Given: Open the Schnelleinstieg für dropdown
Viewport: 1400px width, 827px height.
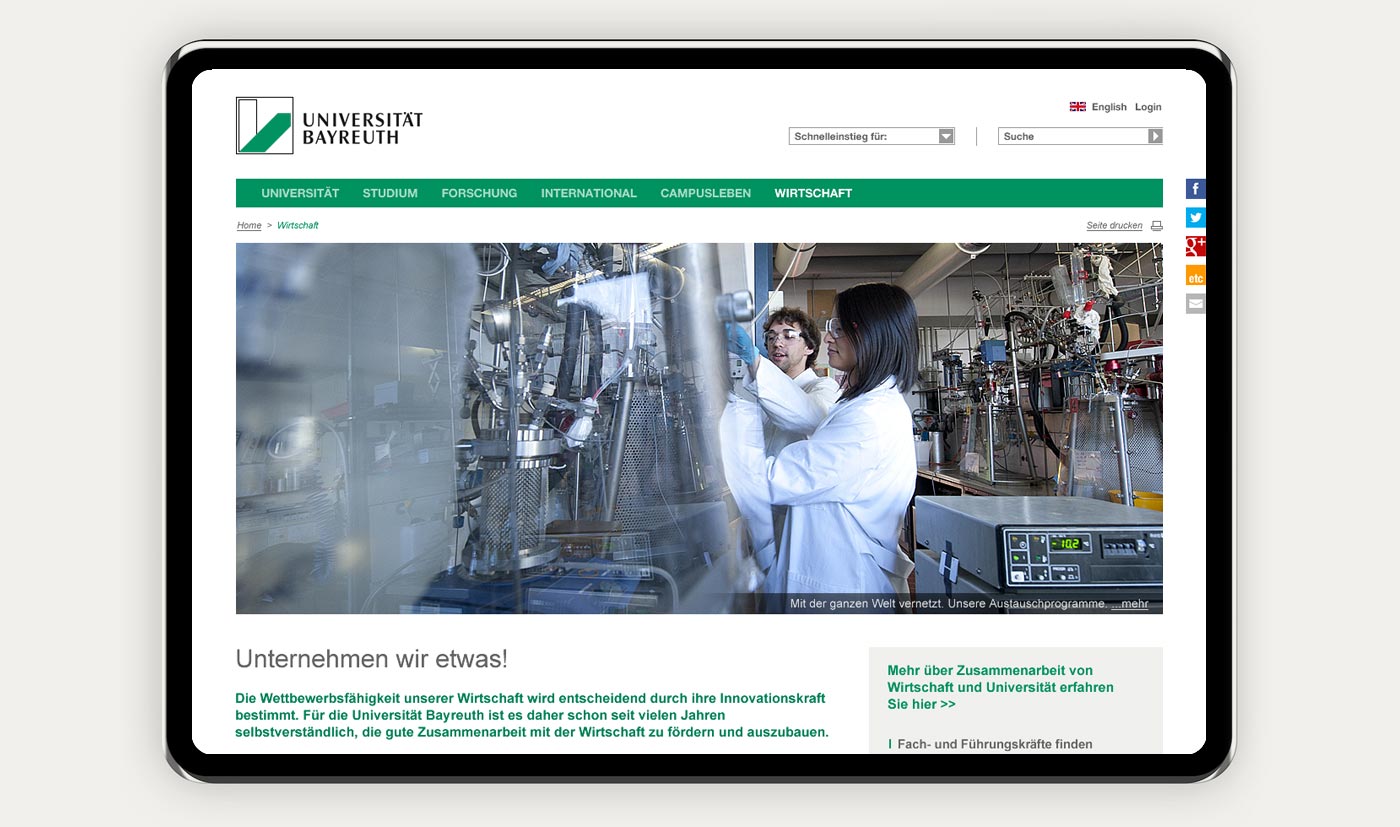Looking at the screenshot, I should (872, 136).
